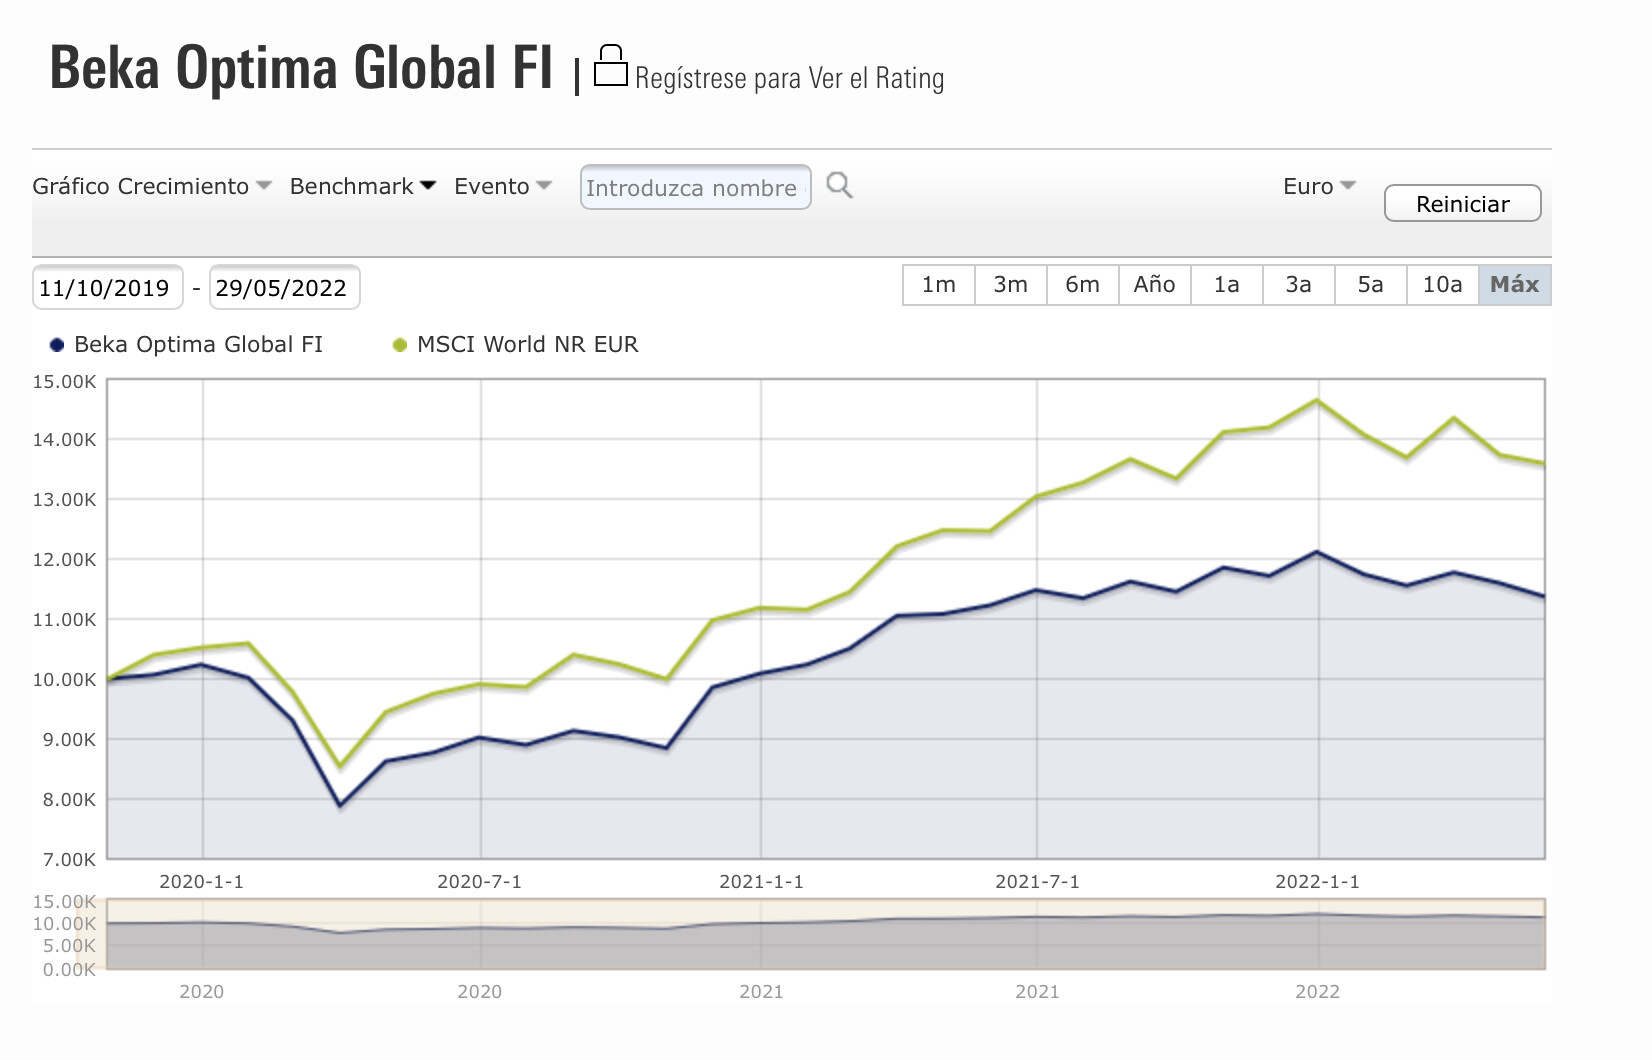Open the Evento dropdown
This screenshot has width=1652, height=1060.
[x=502, y=187]
